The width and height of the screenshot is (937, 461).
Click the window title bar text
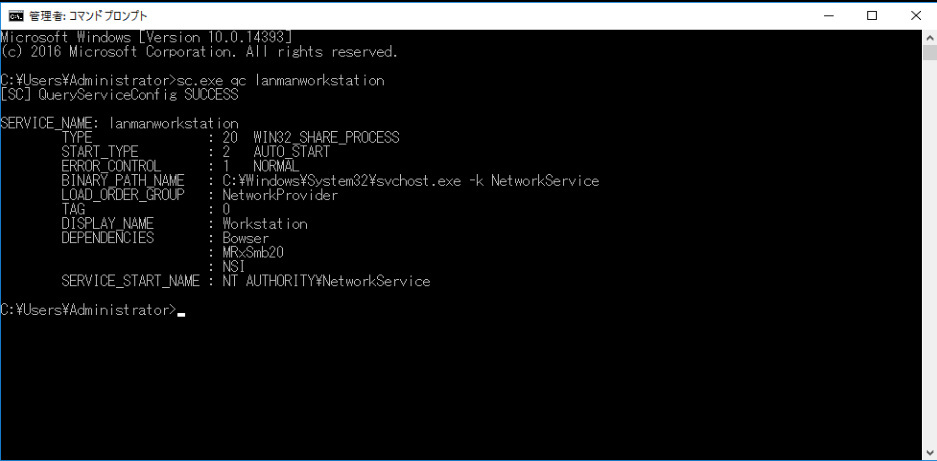pos(88,16)
